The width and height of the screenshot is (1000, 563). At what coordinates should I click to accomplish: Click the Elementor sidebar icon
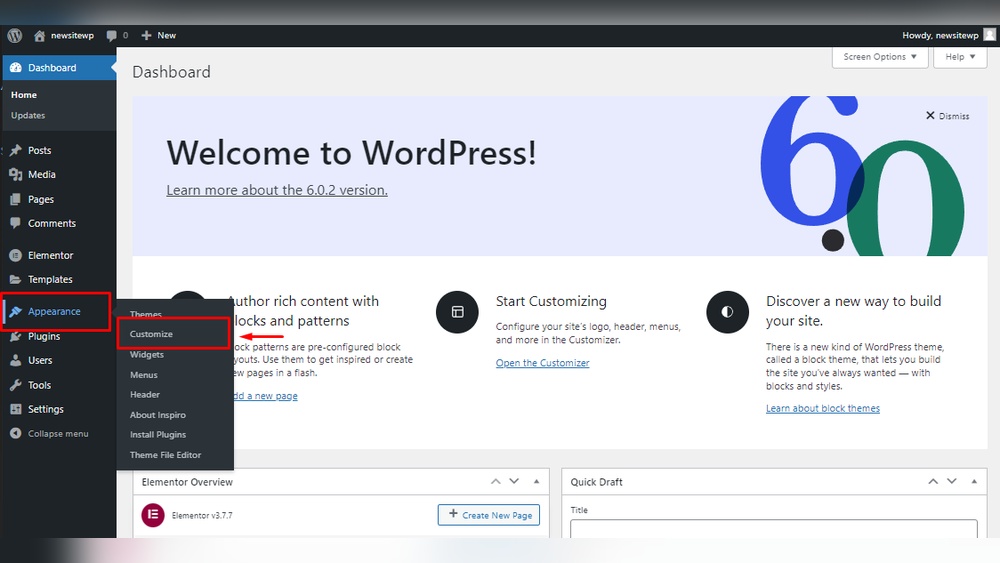[15, 256]
